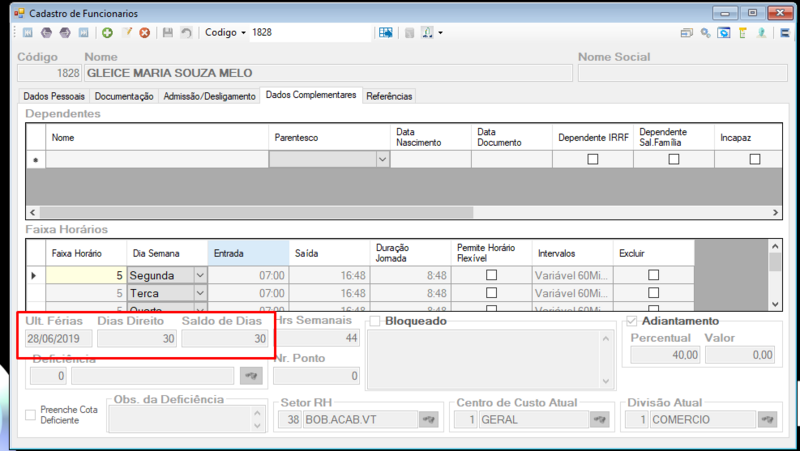Click Bloqueado text area scroll down arrow
The width and height of the screenshot is (800, 451).
coord(606,381)
